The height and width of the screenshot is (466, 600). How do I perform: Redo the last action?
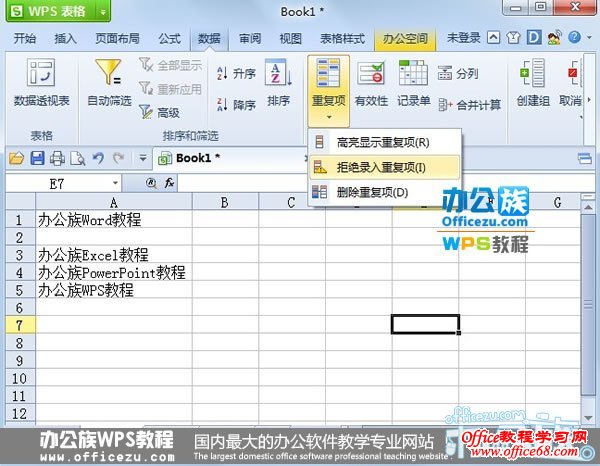point(119,158)
